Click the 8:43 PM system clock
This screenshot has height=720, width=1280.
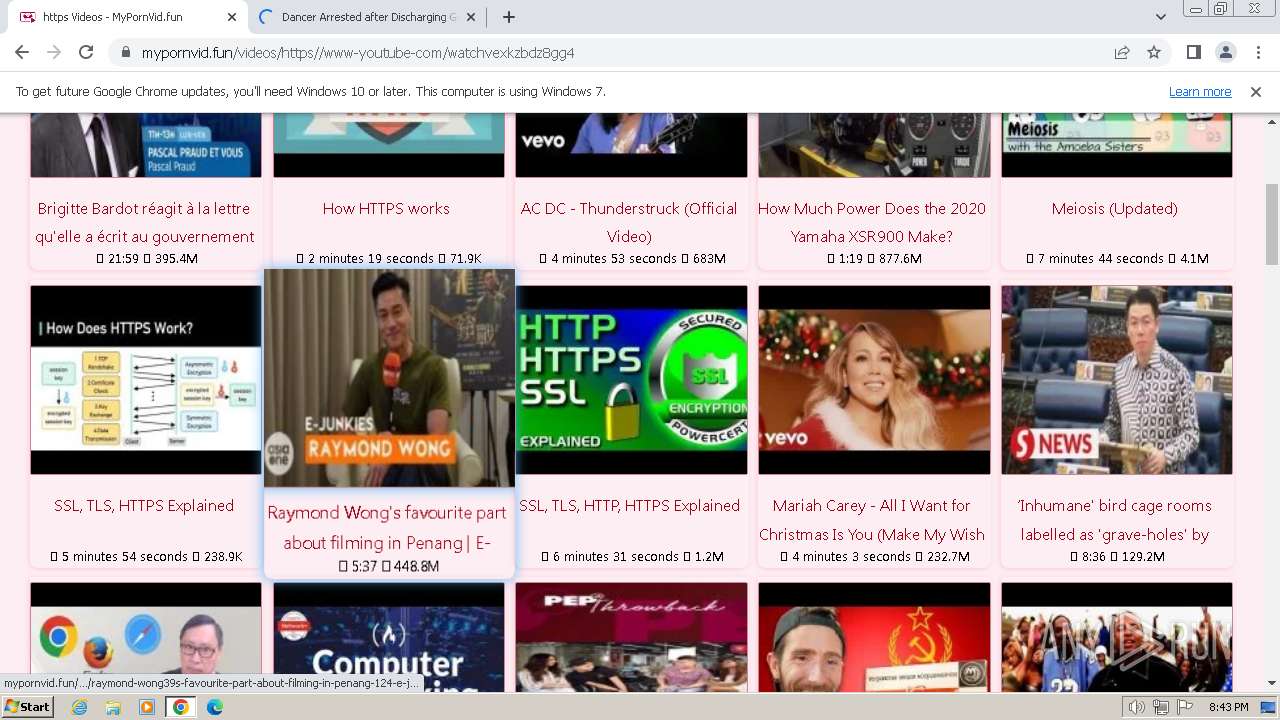point(1228,707)
